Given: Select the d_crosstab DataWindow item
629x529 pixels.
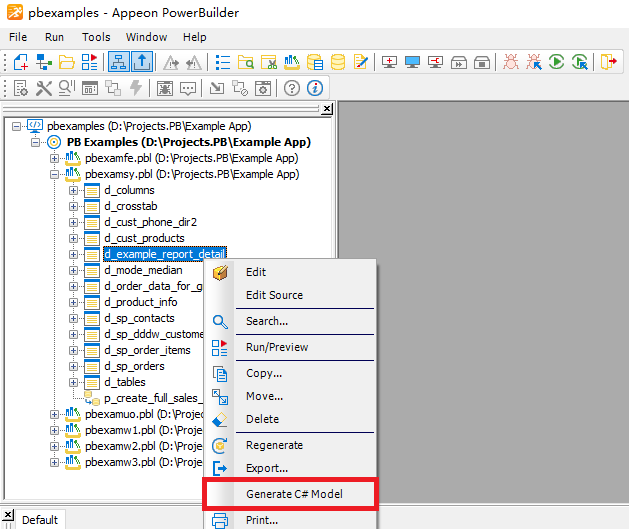Looking at the screenshot, I should pyautogui.click(x=130, y=207).
